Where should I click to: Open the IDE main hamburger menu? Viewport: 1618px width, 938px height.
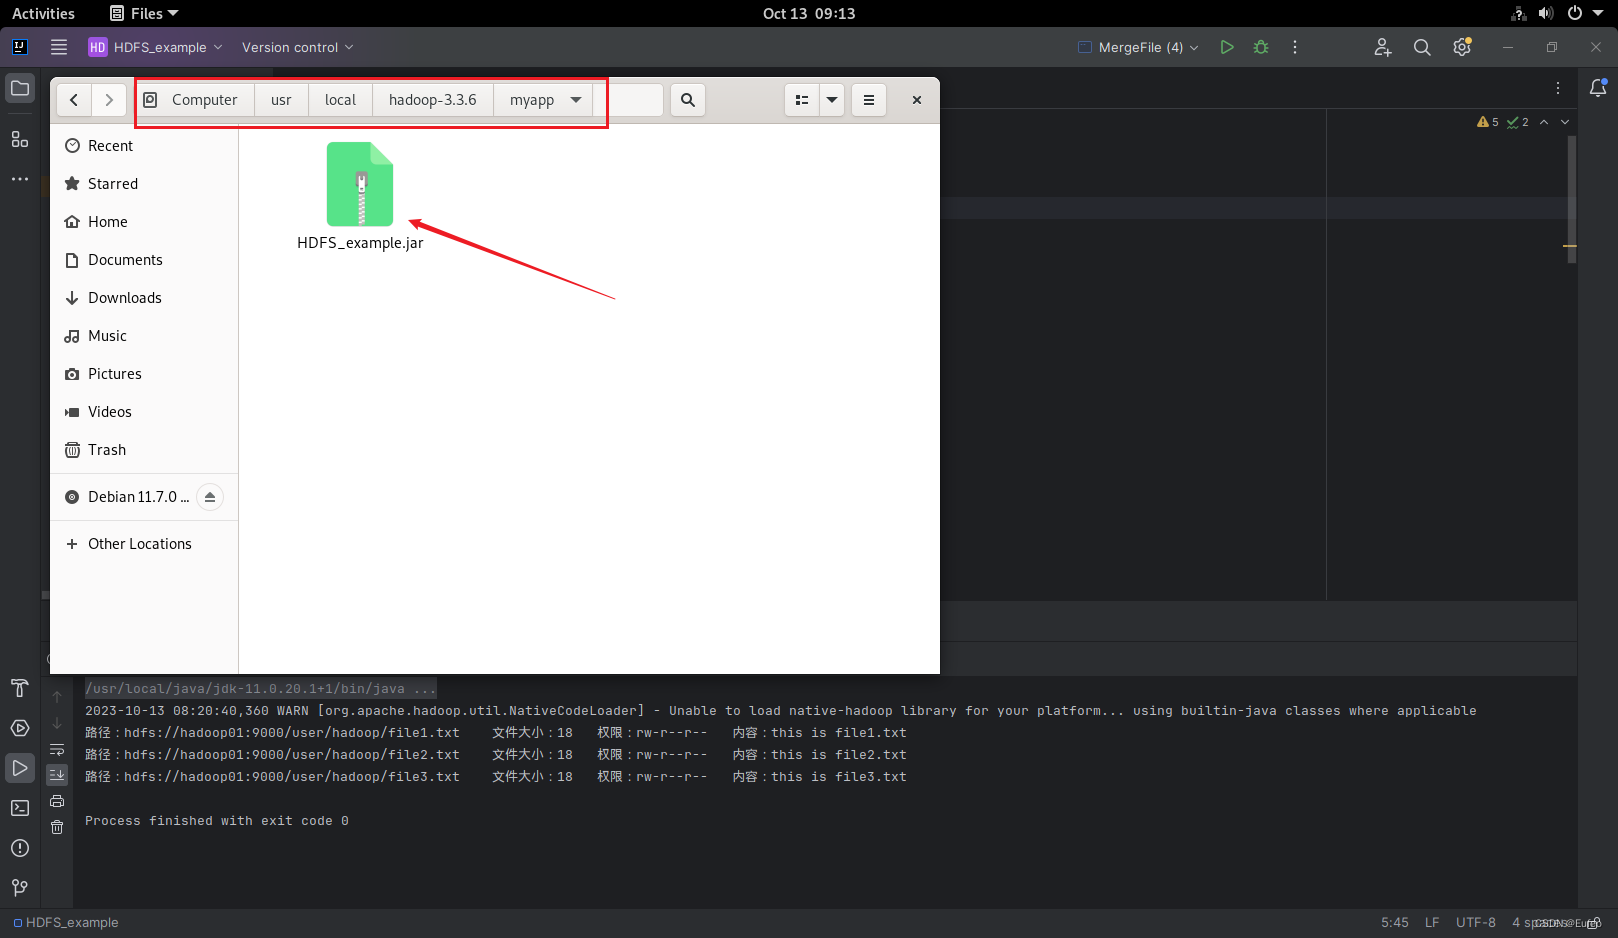tap(59, 46)
